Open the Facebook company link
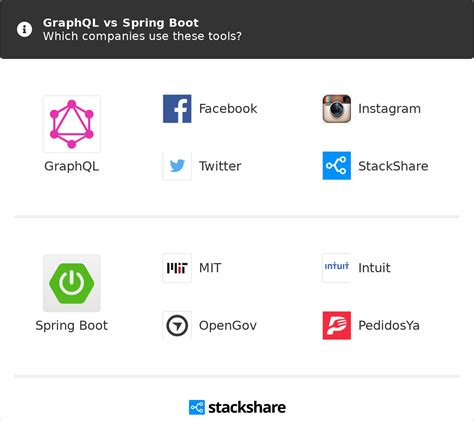 (228, 109)
